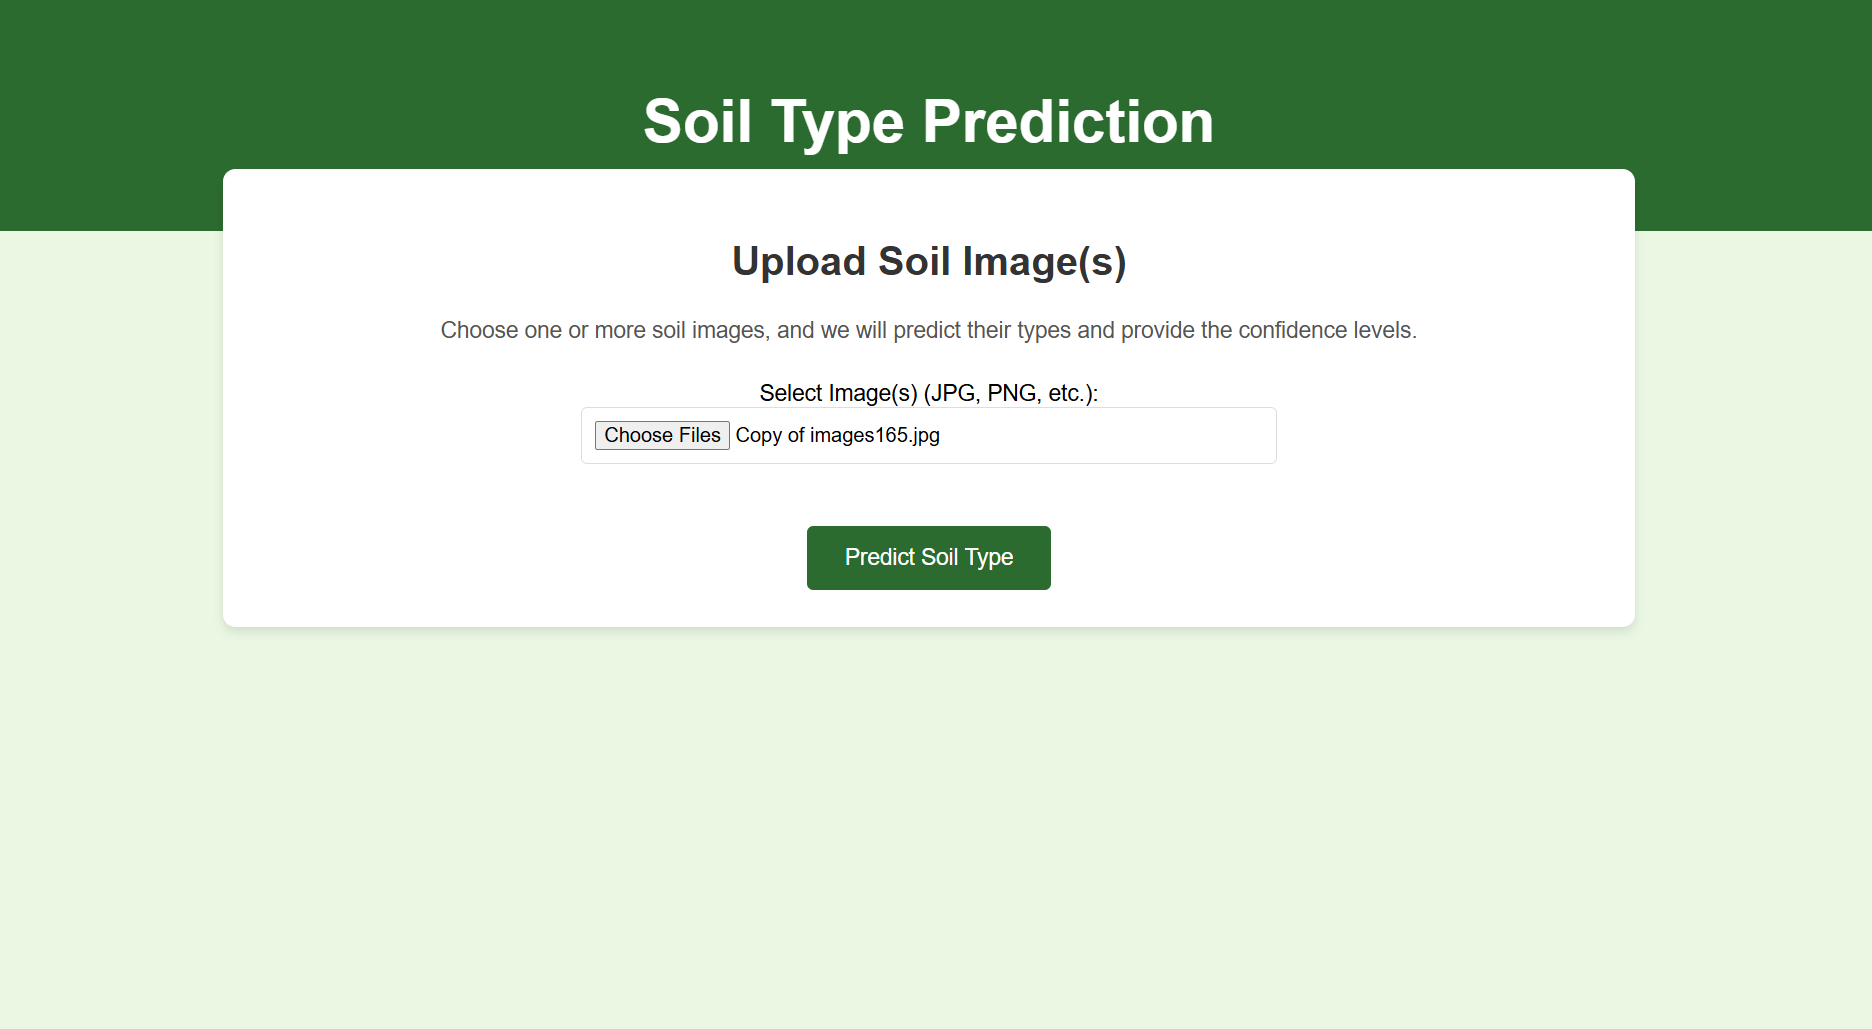Click the words soil images in the description
The image size is (1872, 1029).
coord(710,330)
